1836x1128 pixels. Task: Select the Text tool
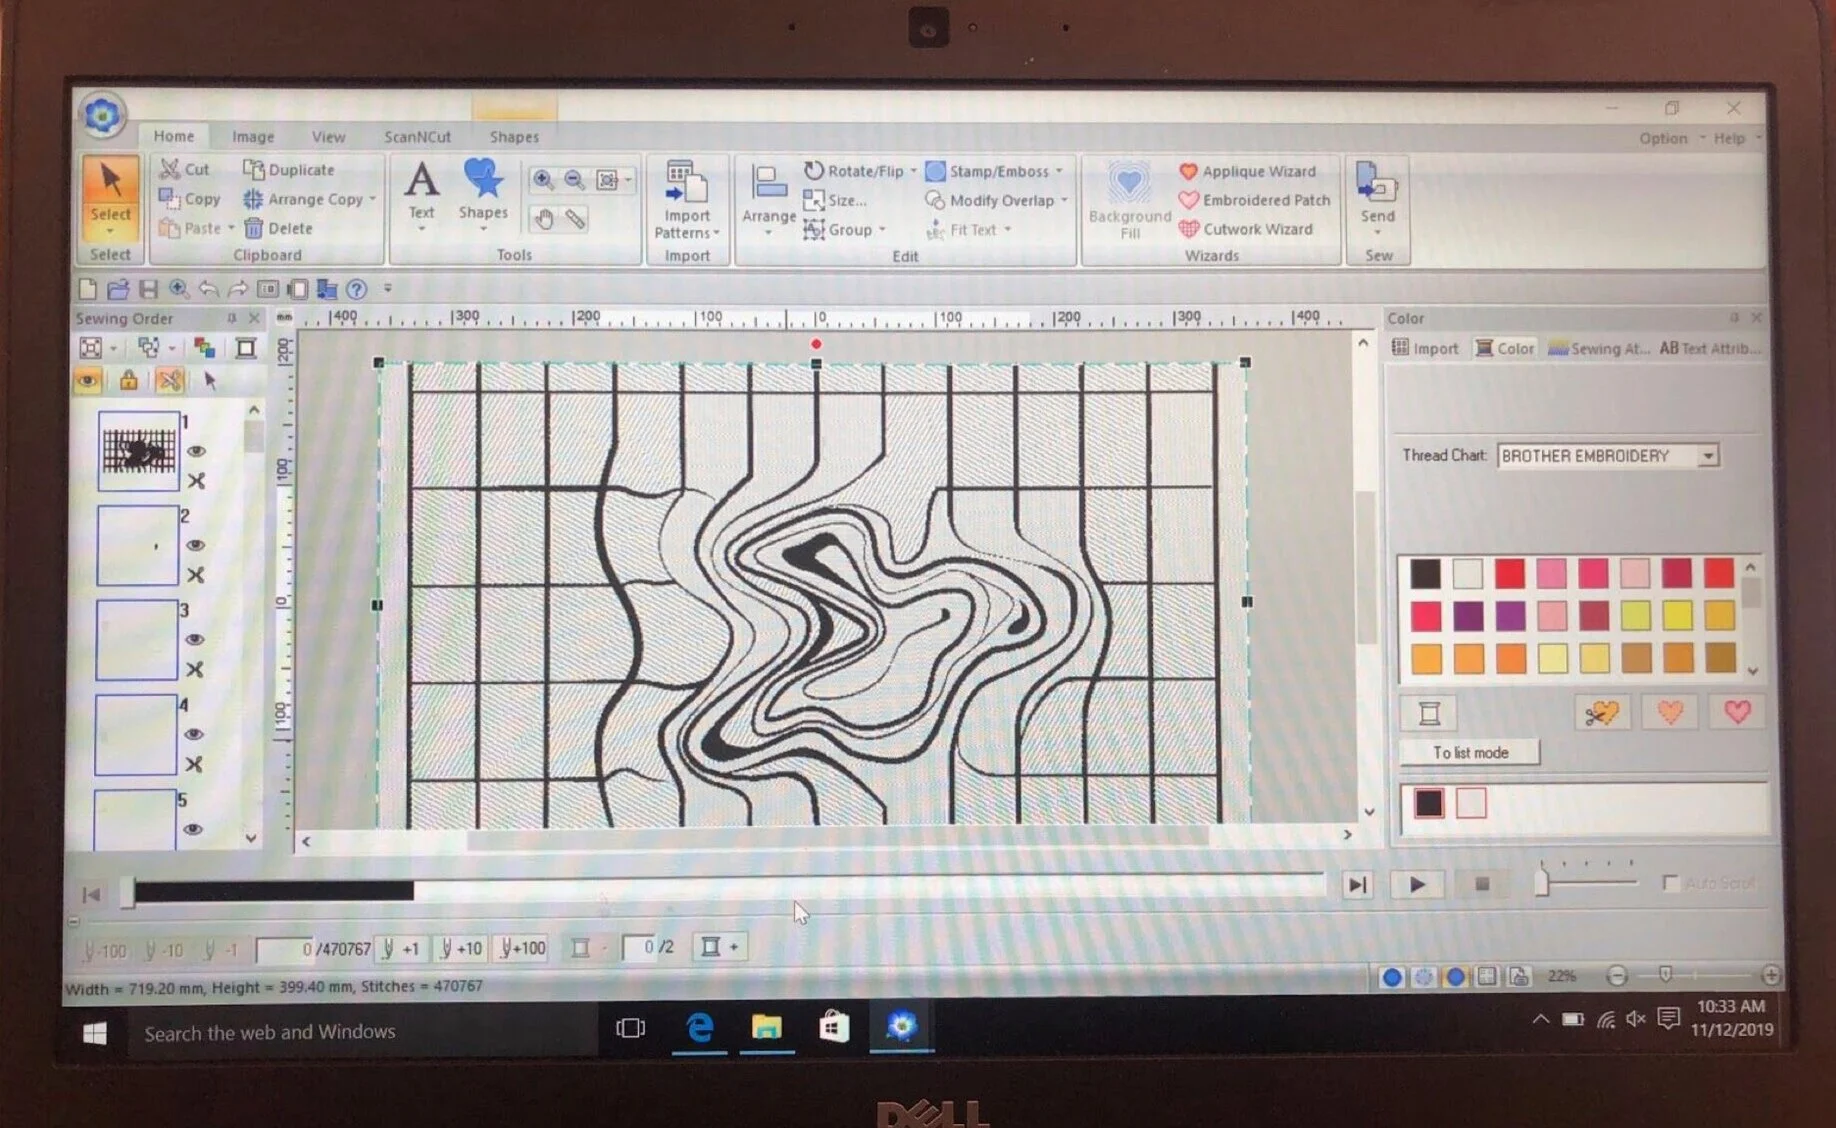point(421,192)
